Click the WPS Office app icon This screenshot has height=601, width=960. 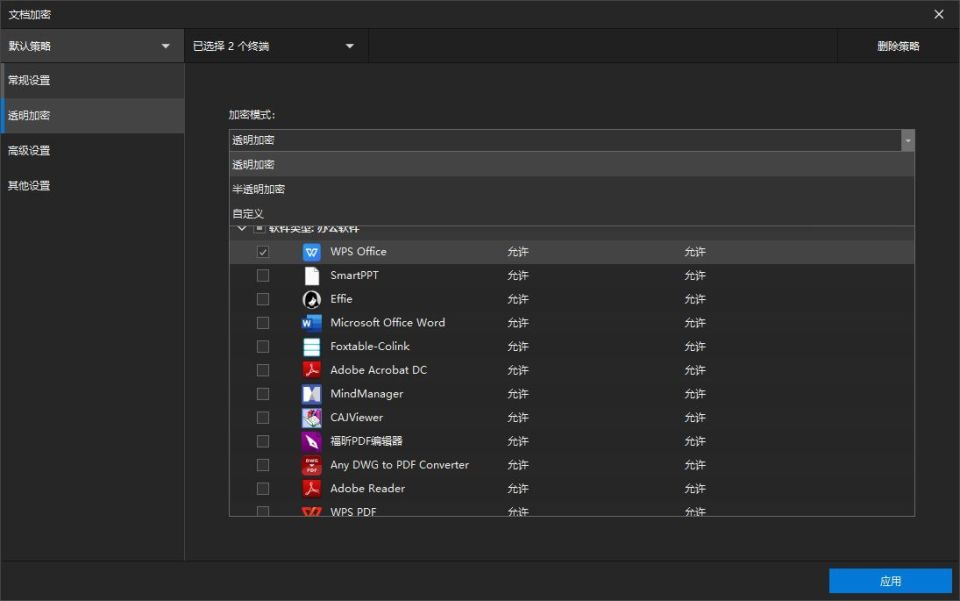[312, 252]
